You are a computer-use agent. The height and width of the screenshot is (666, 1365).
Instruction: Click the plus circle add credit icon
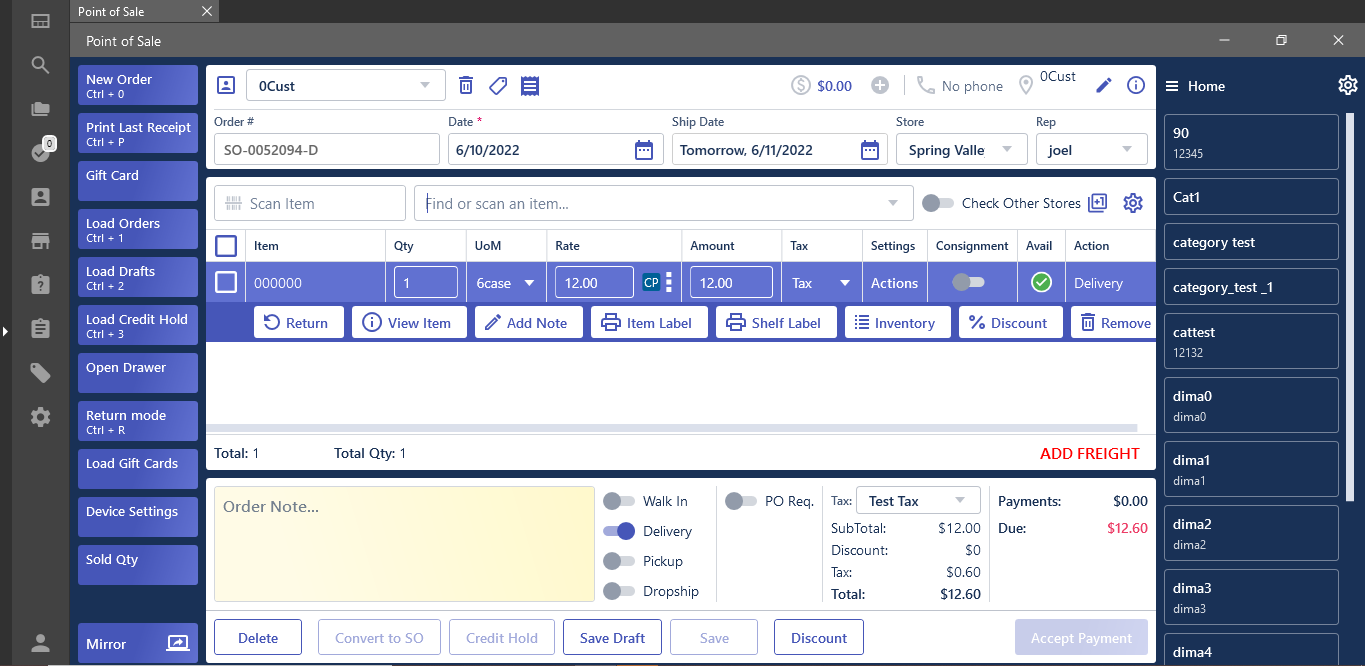(880, 85)
